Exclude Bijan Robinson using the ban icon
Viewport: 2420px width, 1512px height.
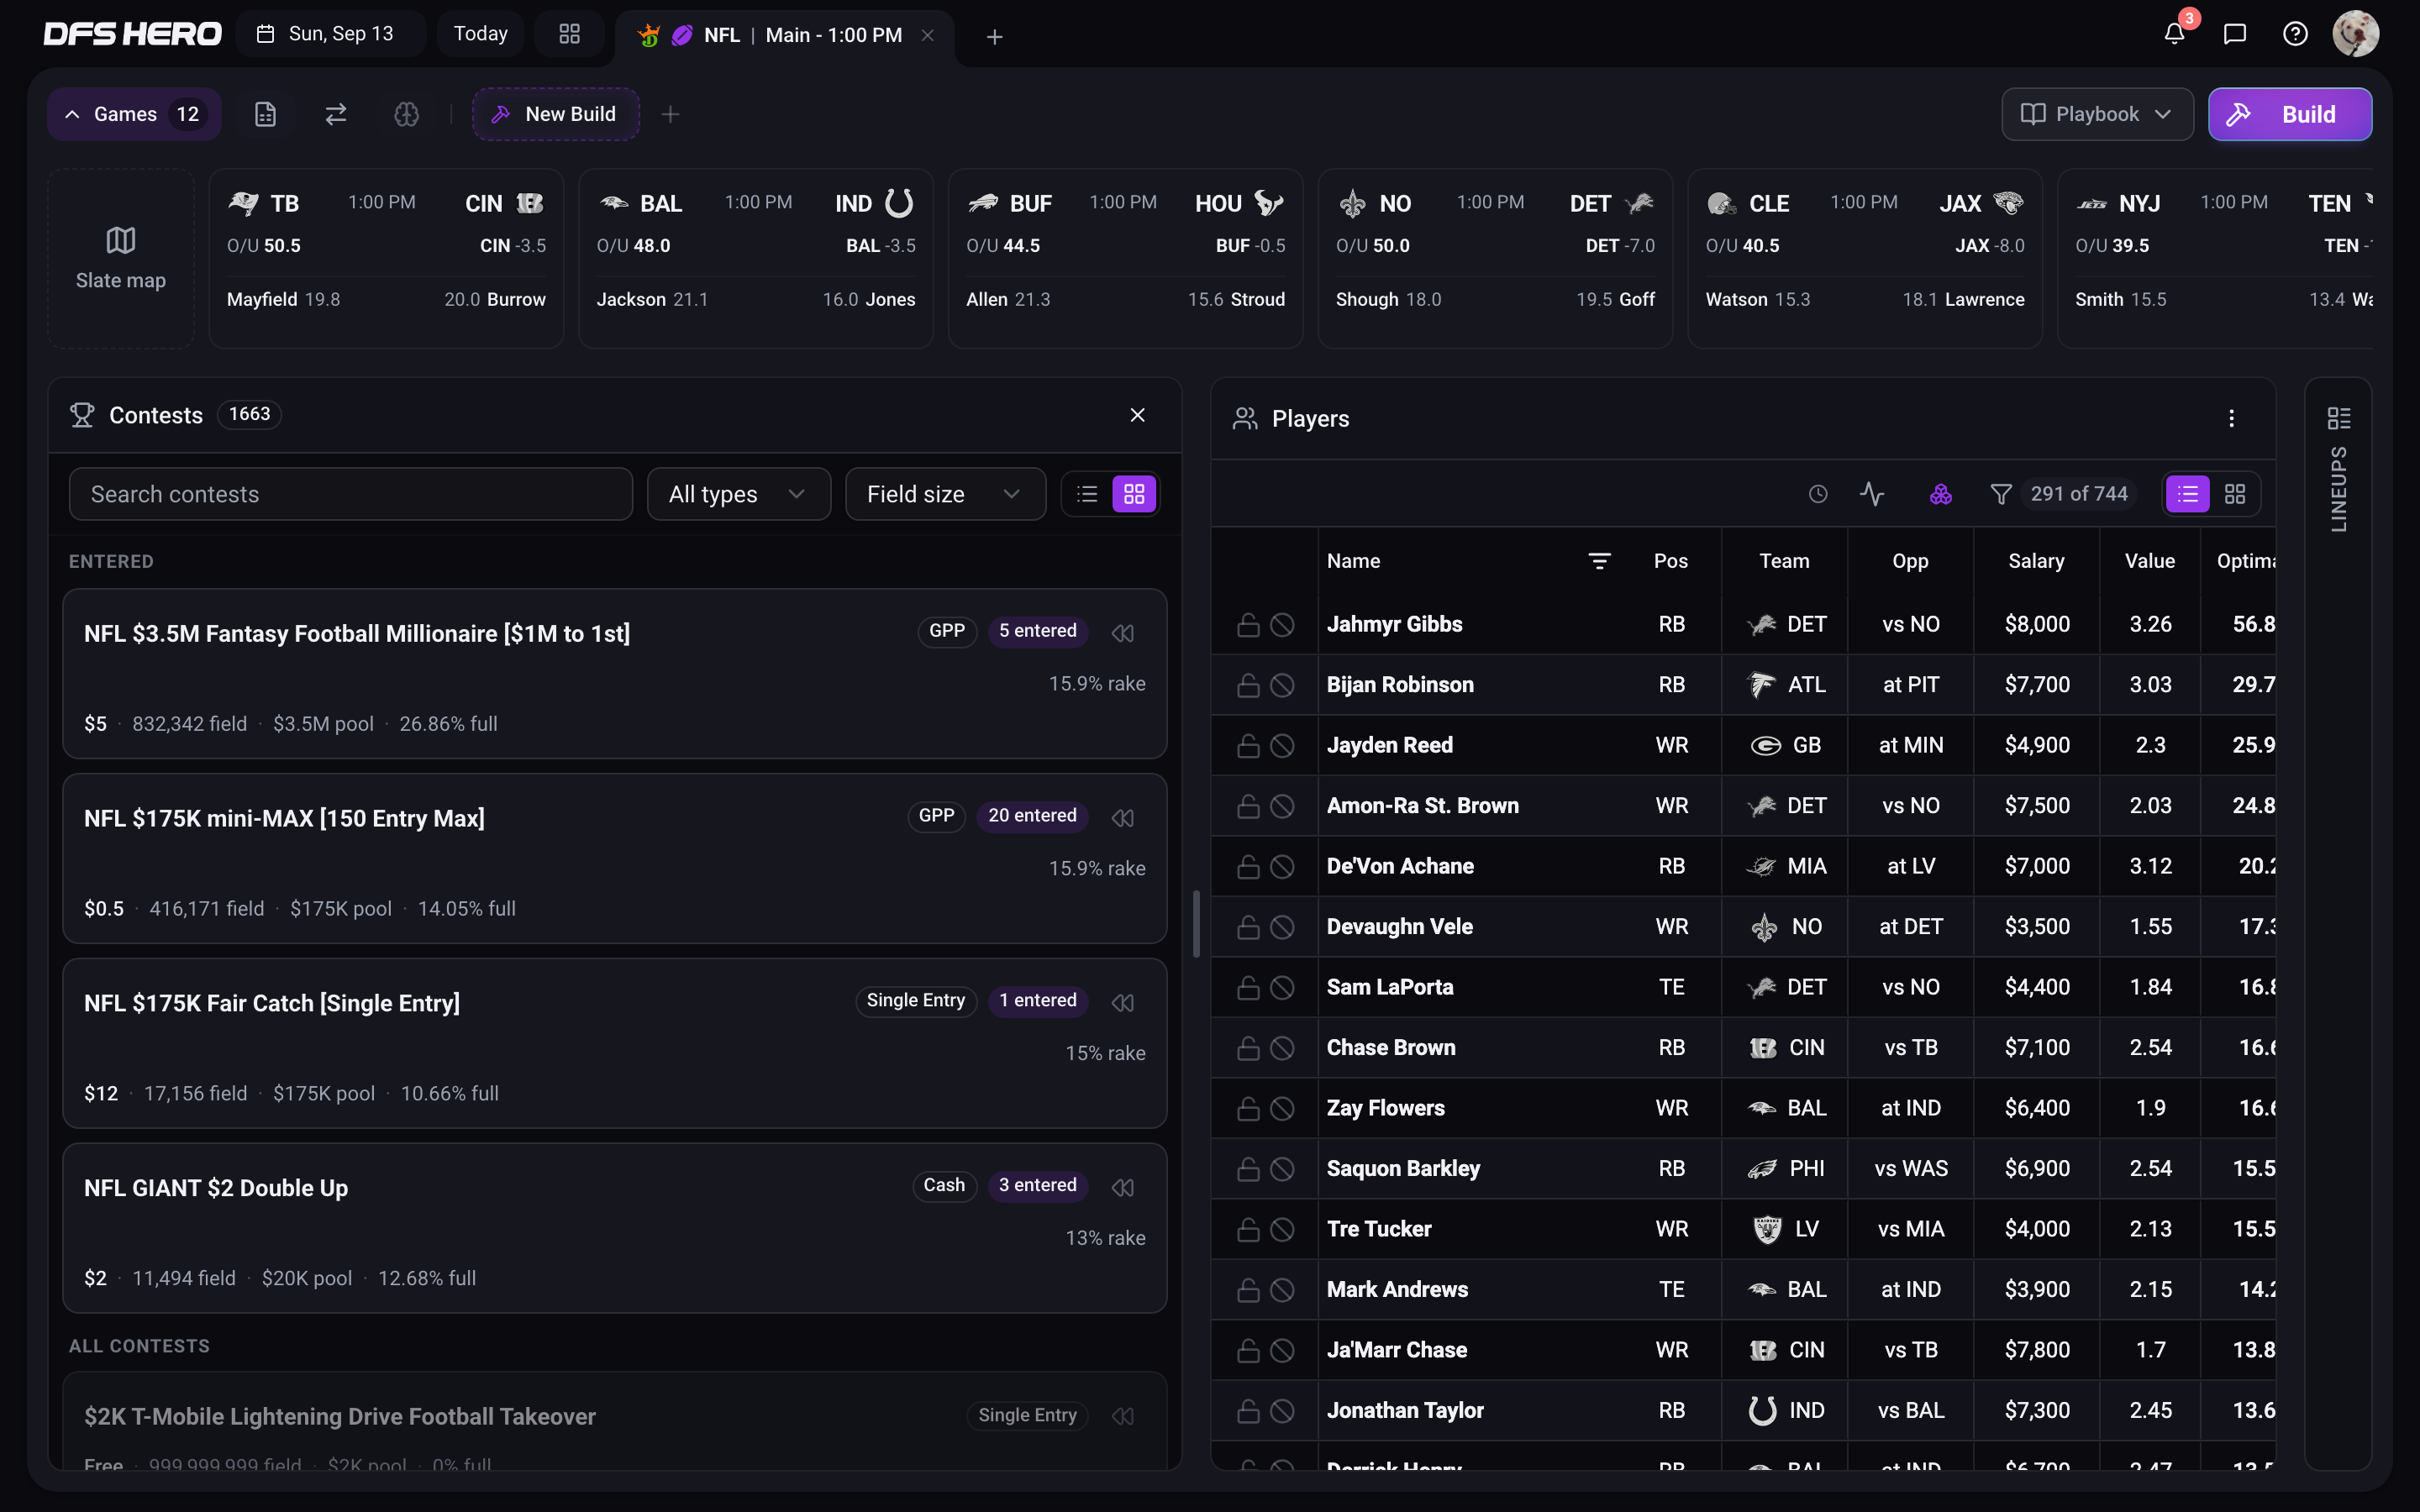pos(1282,685)
